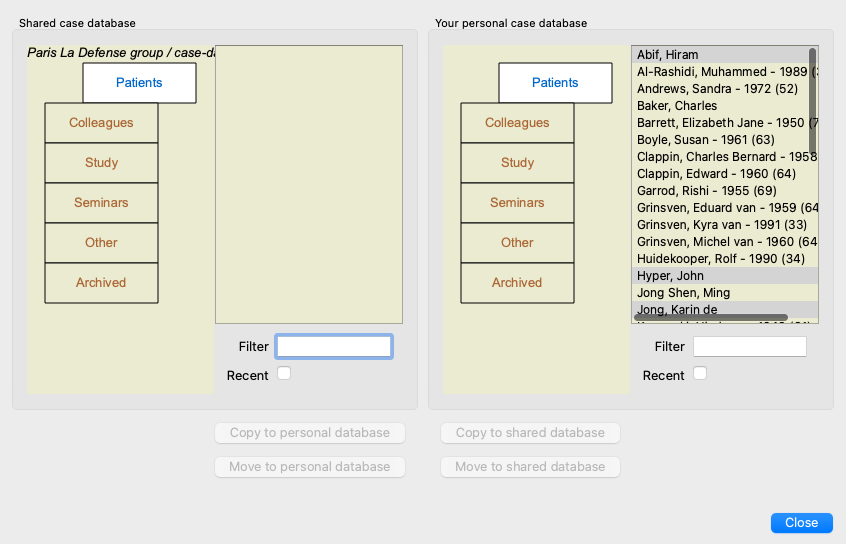The height and width of the screenshot is (544, 846).
Task: Select Other tab in personal case database
Action: tap(517, 242)
